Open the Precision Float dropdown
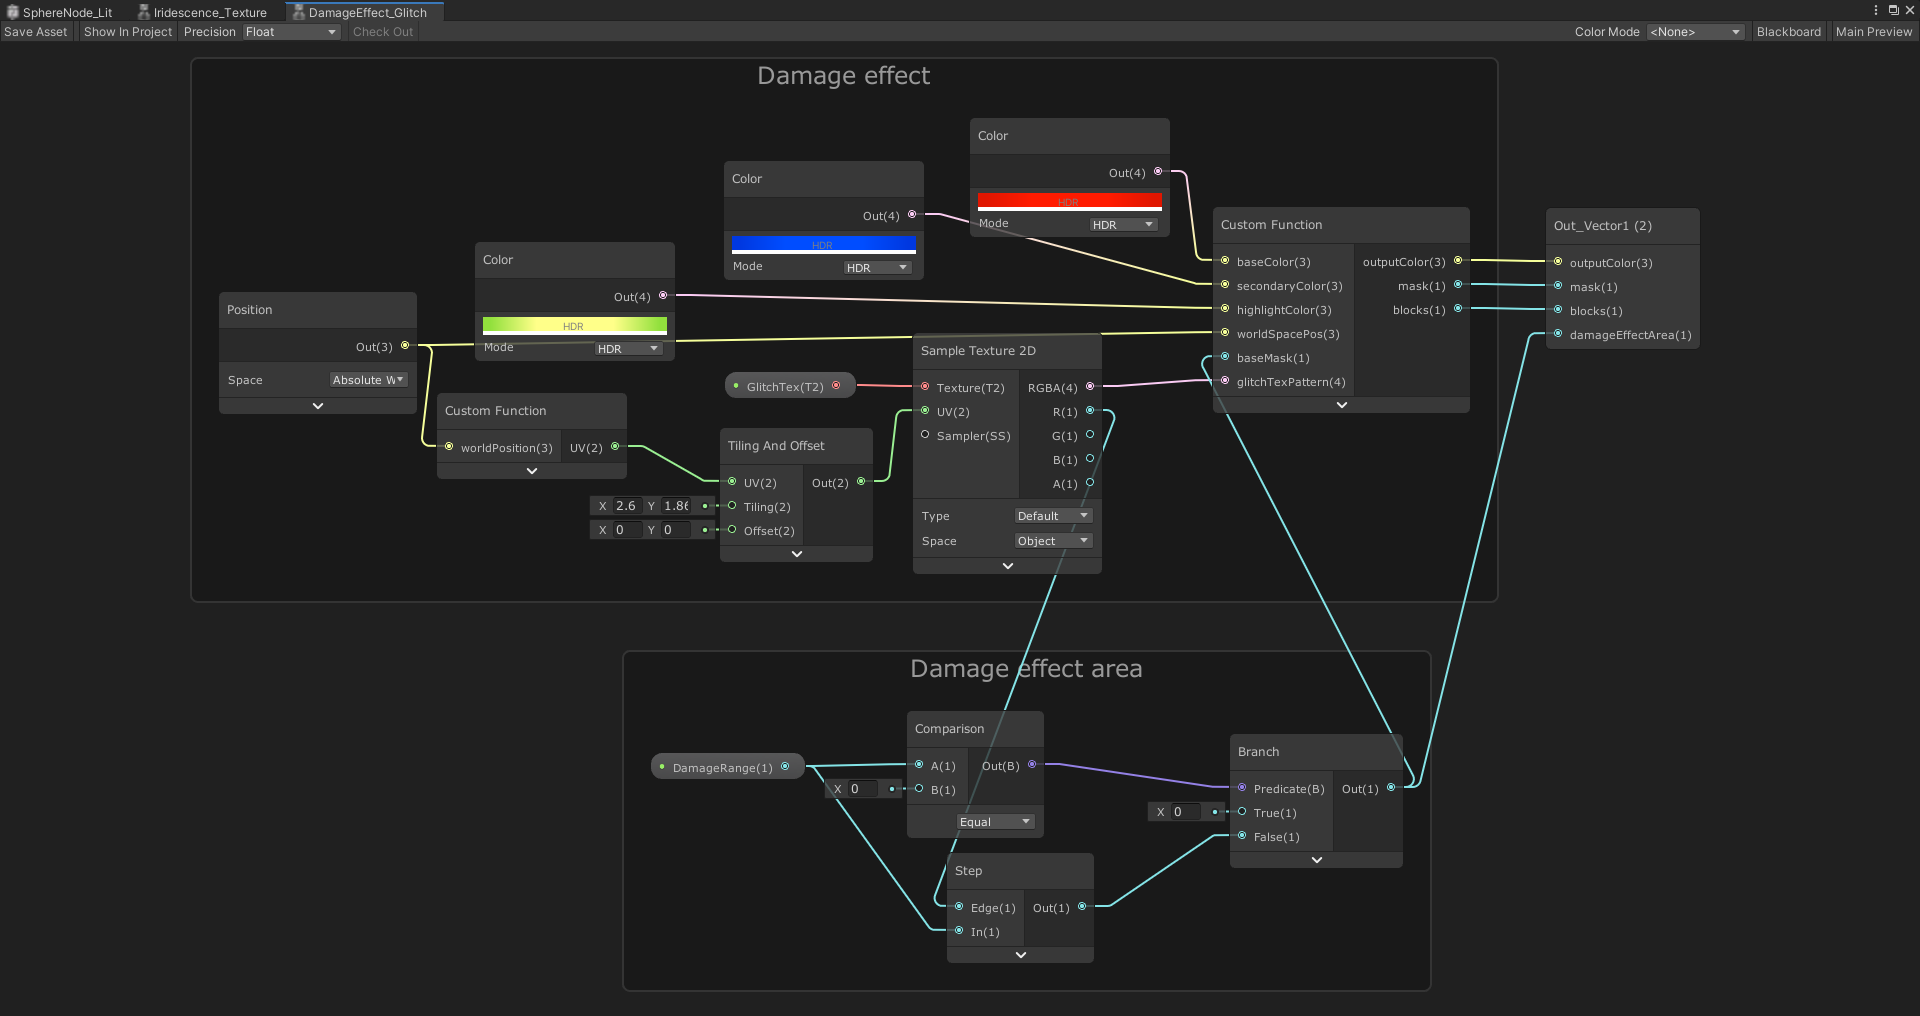Viewport: 1920px width, 1016px height. coord(291,32)
